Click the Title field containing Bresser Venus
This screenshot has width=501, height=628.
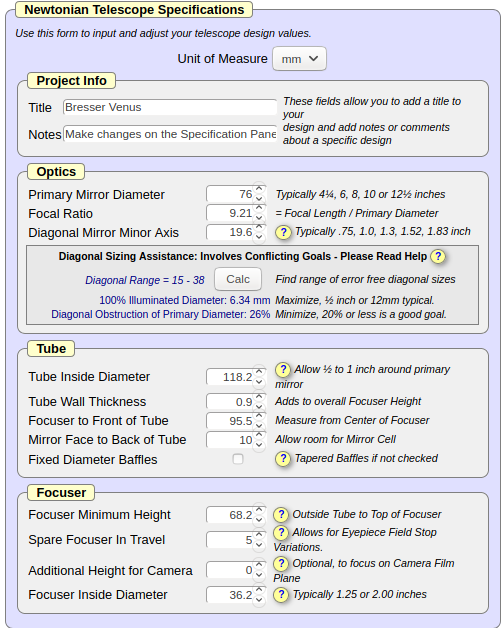(x=170, y=107)
